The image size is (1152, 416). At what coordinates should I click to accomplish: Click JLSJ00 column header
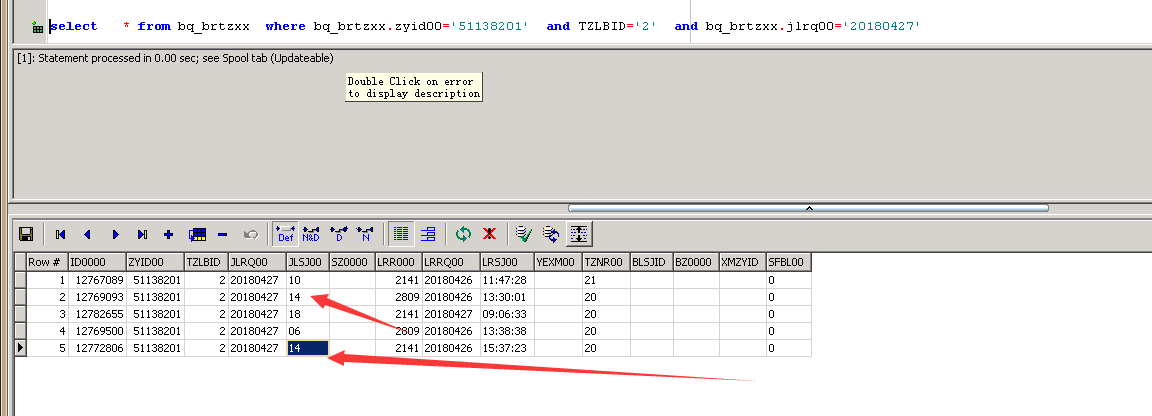click(307, 262)
